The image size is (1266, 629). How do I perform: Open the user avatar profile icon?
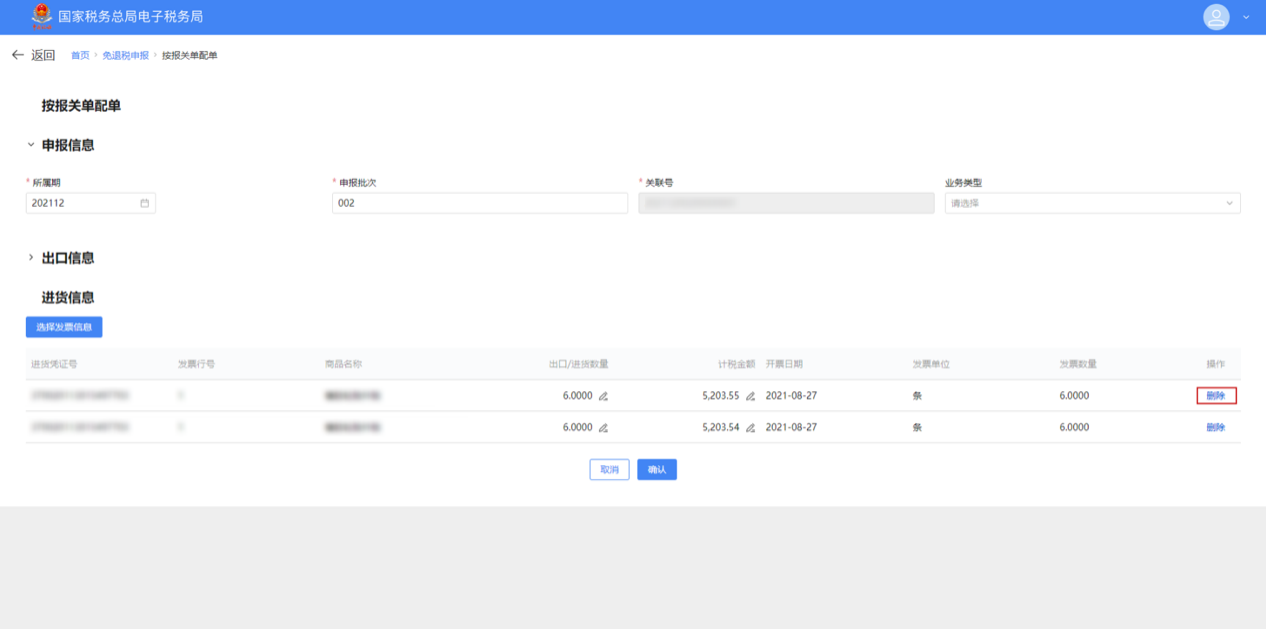pyautogui.click(x=1215, y=17)
